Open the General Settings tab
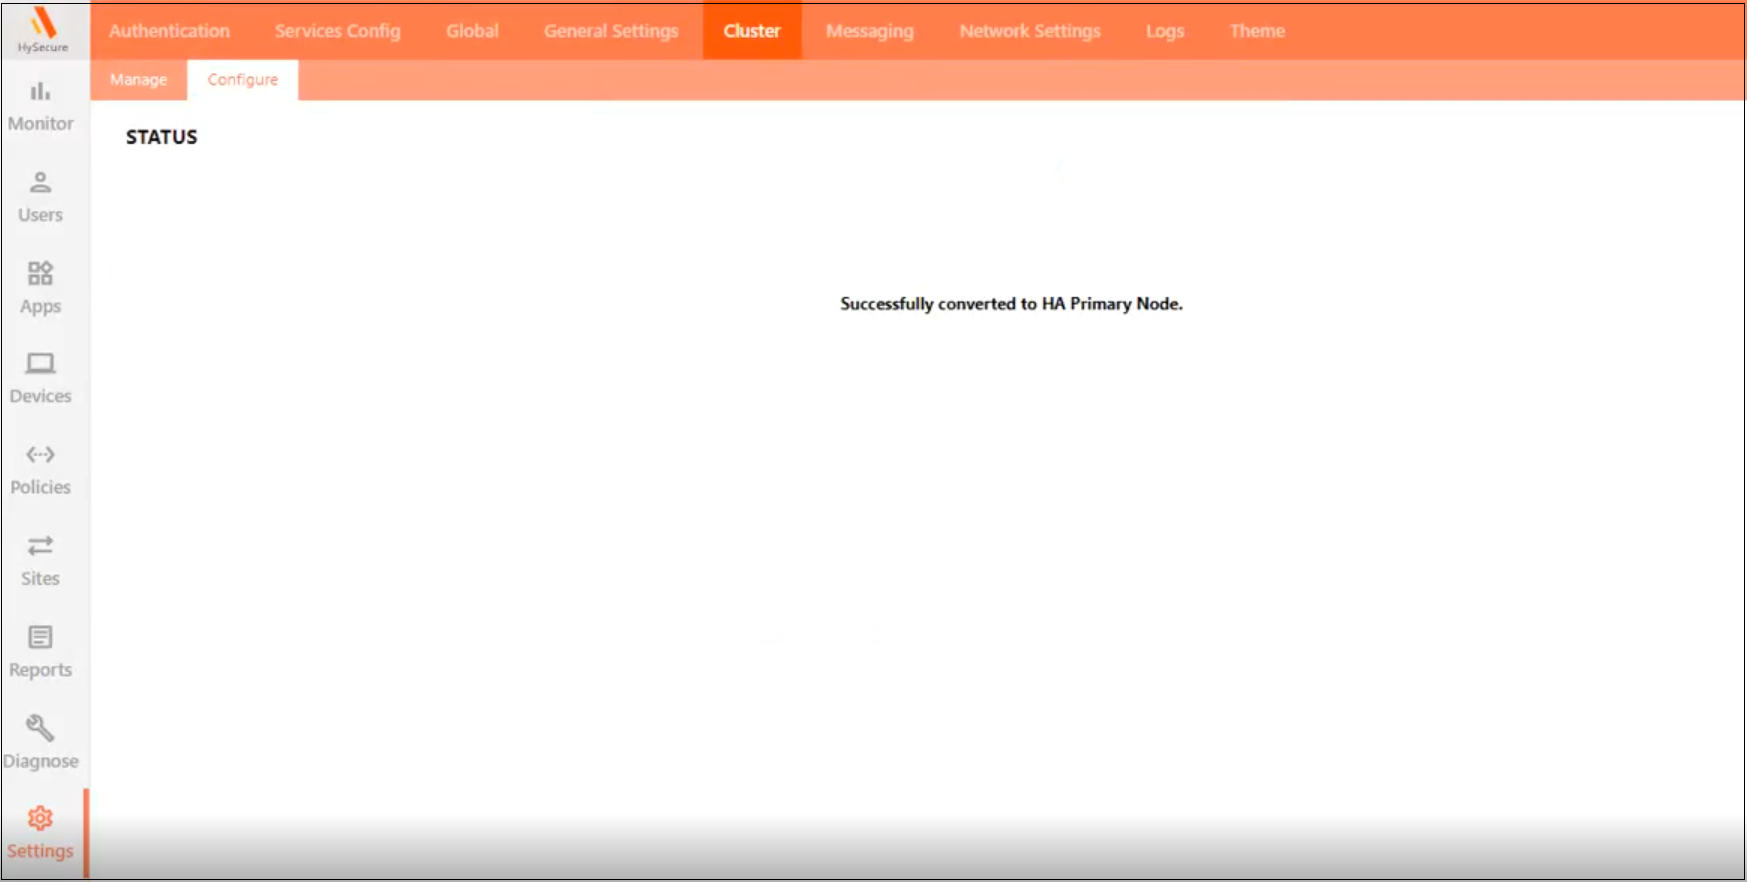 click(611, 31)
